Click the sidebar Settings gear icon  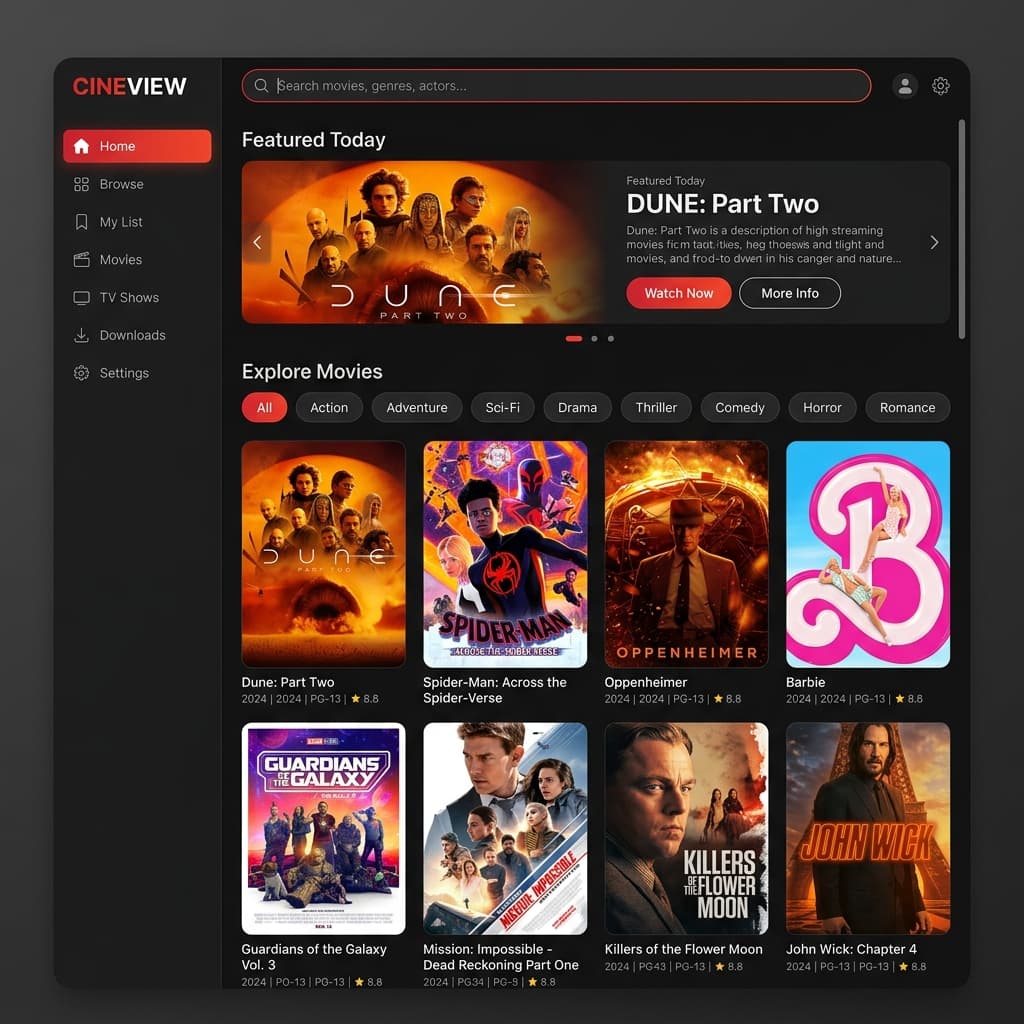click(81, 373)
